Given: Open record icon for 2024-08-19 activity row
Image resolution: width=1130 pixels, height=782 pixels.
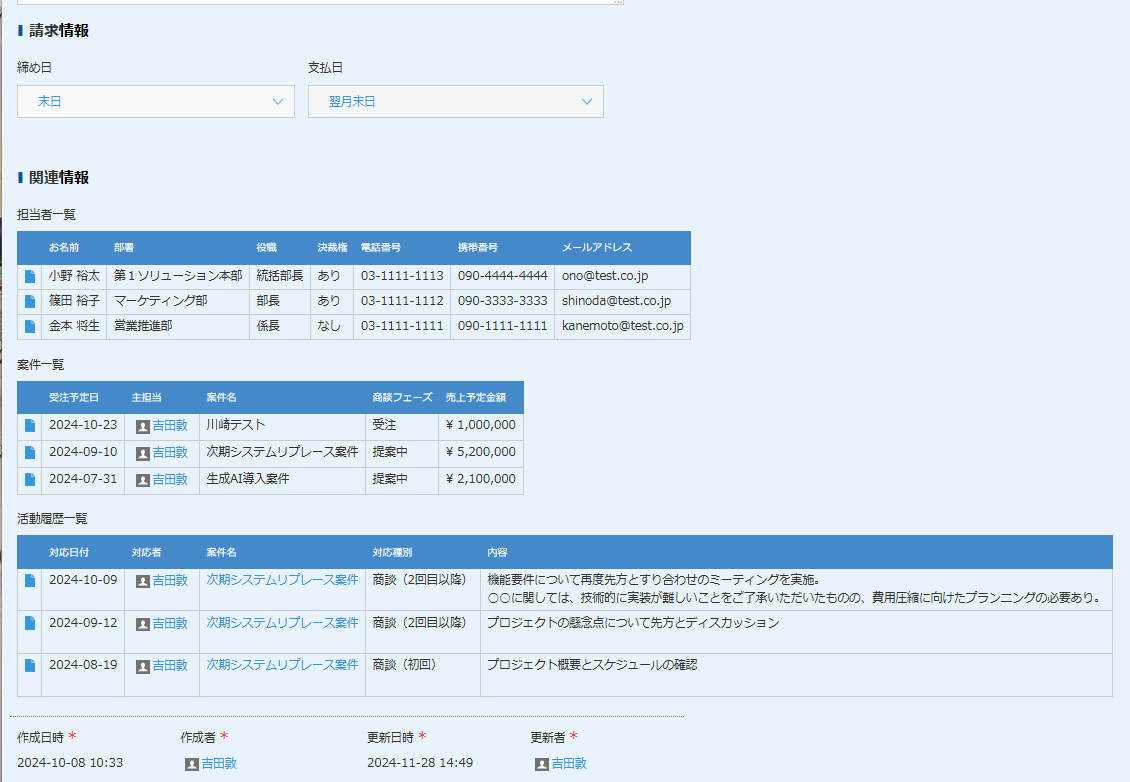Looking at the screenshot, I should (x=30, y=665).
